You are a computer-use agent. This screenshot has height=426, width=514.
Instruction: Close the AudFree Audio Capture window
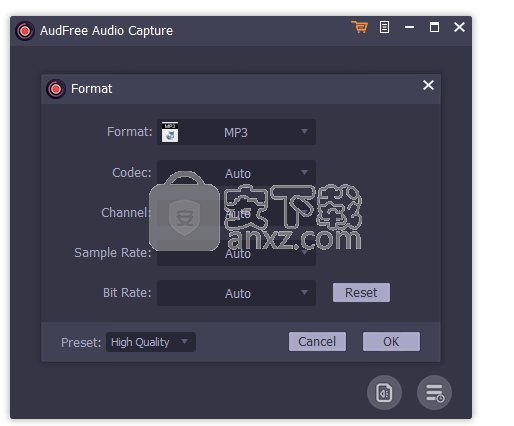pos(459,27)
